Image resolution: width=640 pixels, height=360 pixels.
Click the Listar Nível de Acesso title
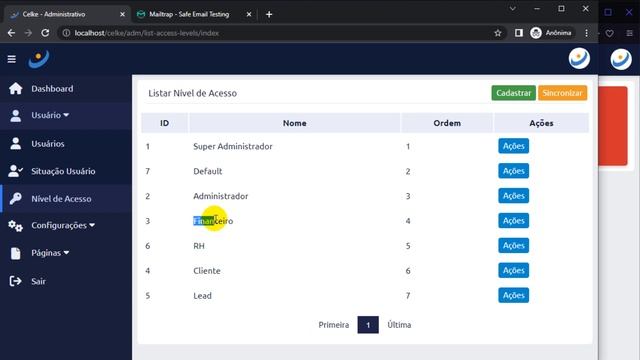click(192, 93)
